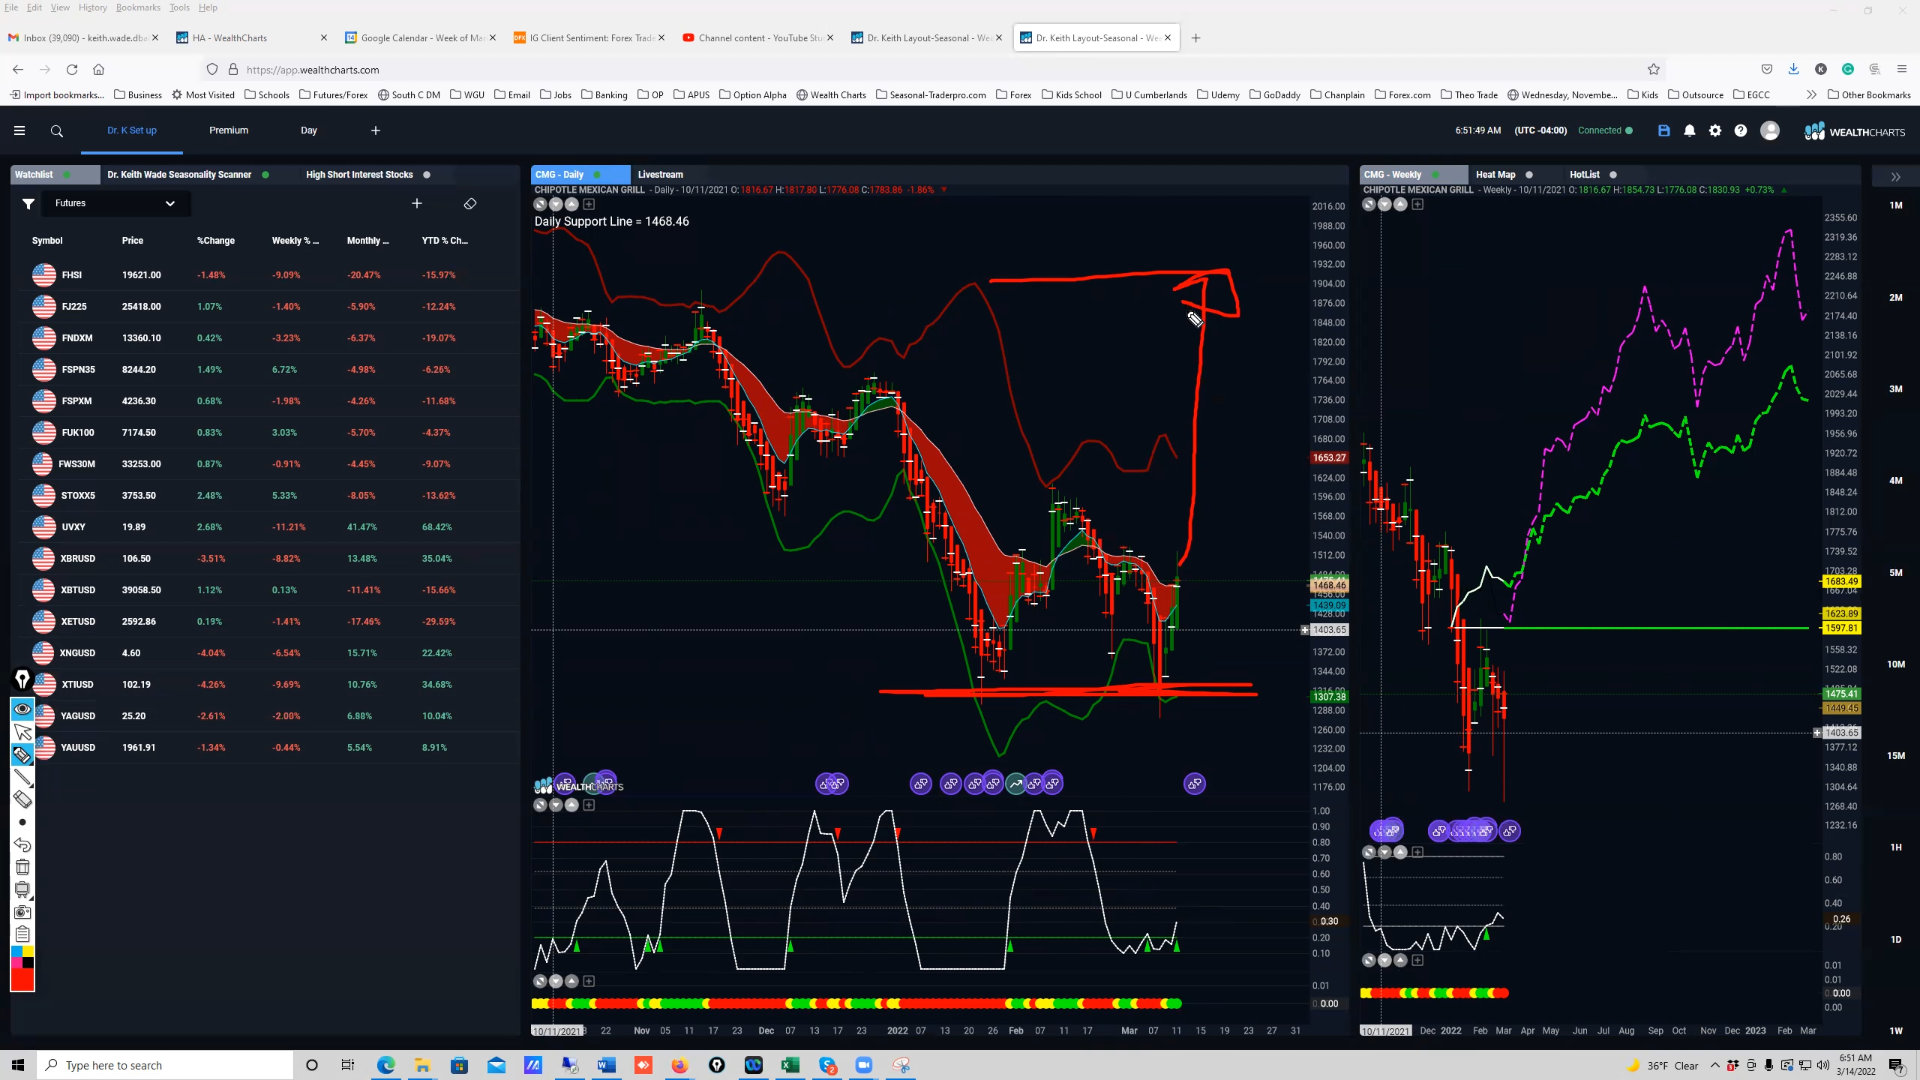Image resolution: width=1920 pixels, height=1080 pixels.
Task: Sort the watchlist by %Change column
Action: click(216, 241)
